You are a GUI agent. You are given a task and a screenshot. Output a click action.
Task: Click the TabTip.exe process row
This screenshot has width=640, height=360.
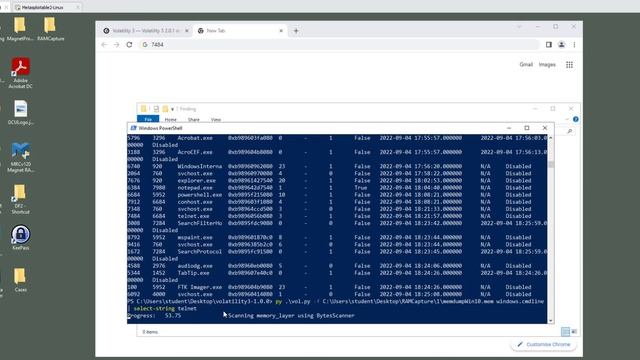pyautogui.click(x=337, y=273)
